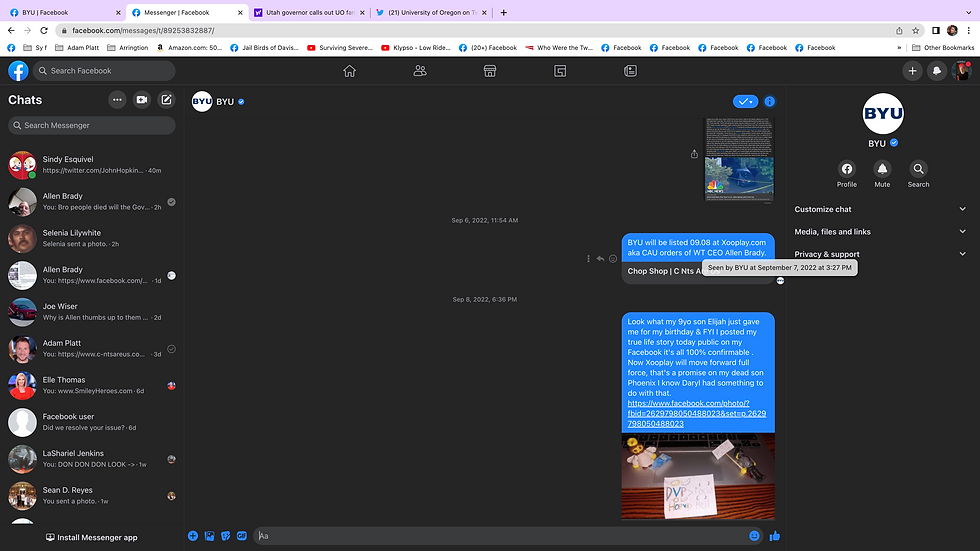This screenshot has height=551, width=980.
Task: Attach a photo file to message
Action: click(x=209, y=536)
